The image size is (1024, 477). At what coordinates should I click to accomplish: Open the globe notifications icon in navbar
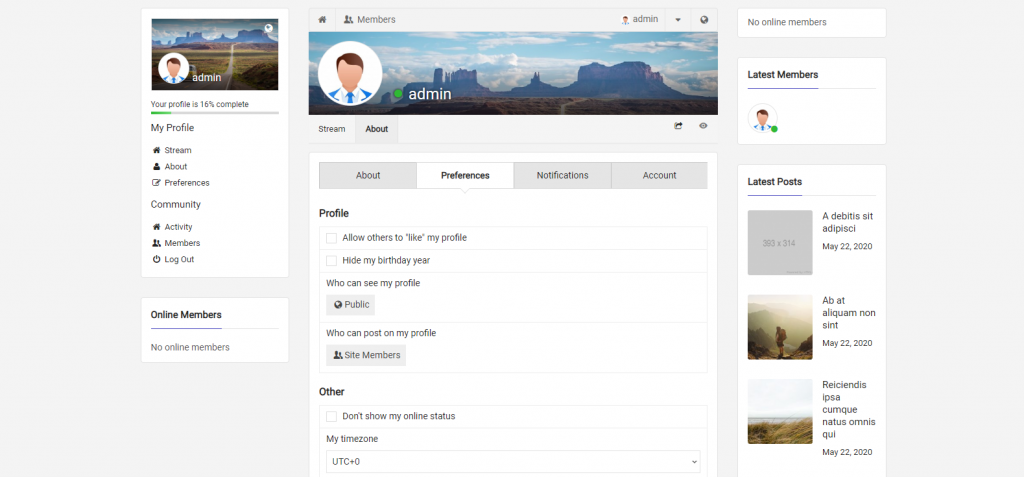(704, 20)
